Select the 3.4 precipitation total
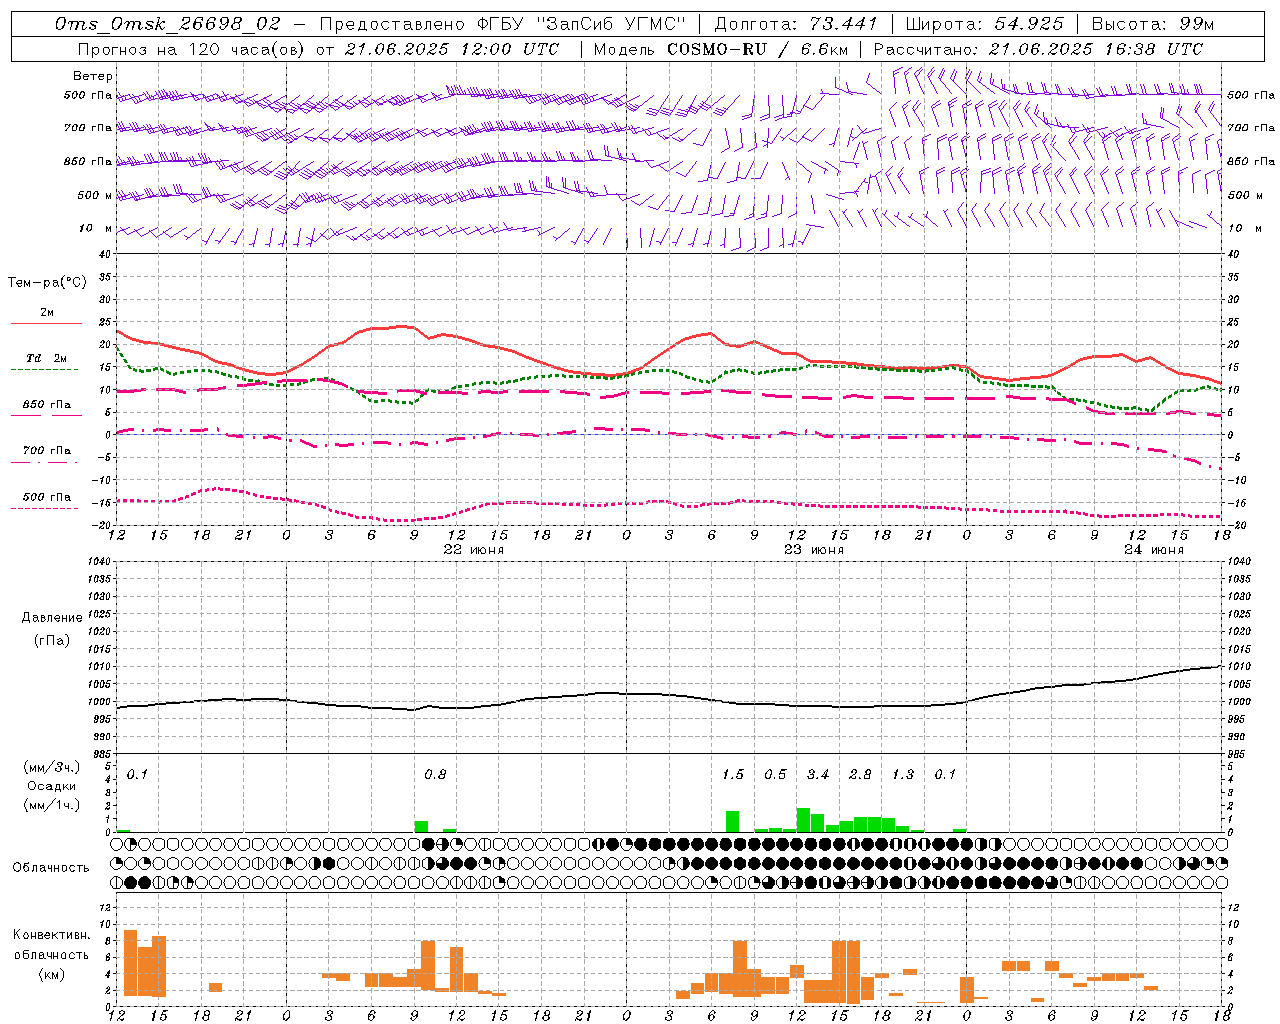 pos(818,775)
